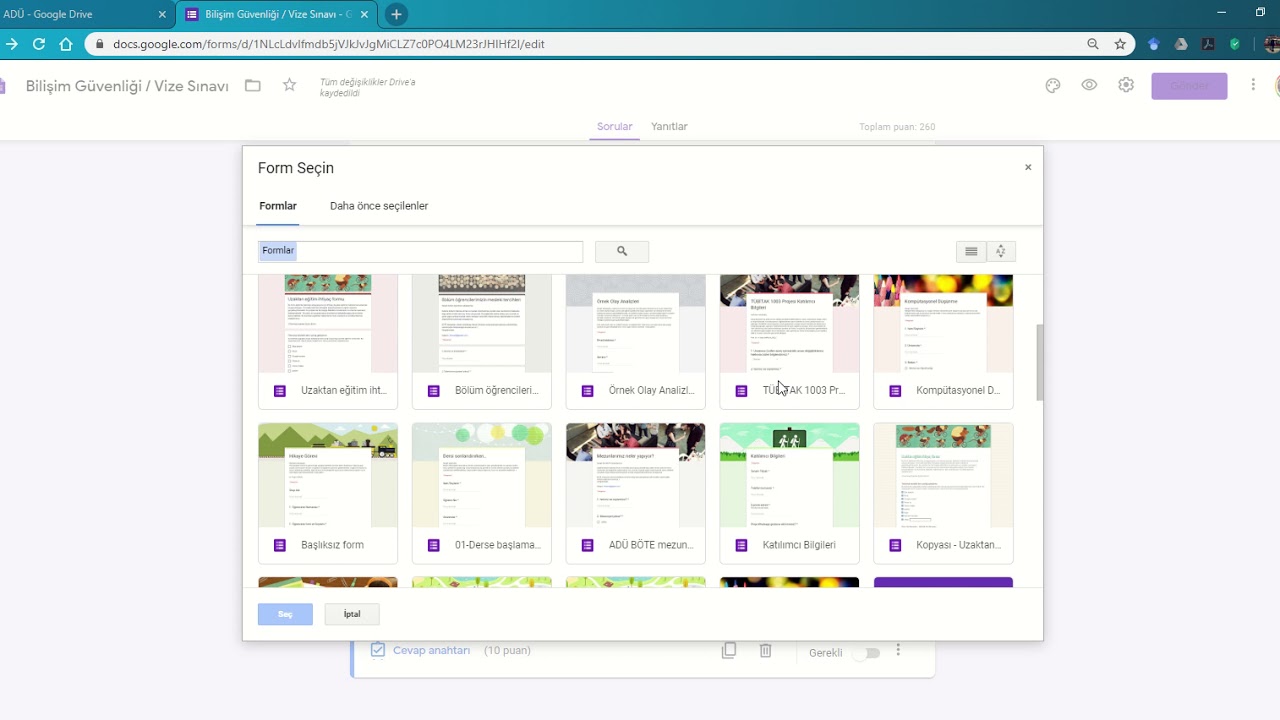Select the Katılımcı Bilgileri form thumbnail
1280x720 pixels.
pos(789,493)
